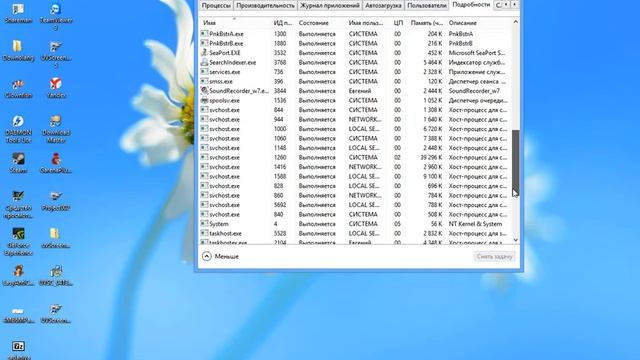Select the svchost.exe row with PID 1060
Viewport: 640px width, 360px height.
click(x=355, y=138)
